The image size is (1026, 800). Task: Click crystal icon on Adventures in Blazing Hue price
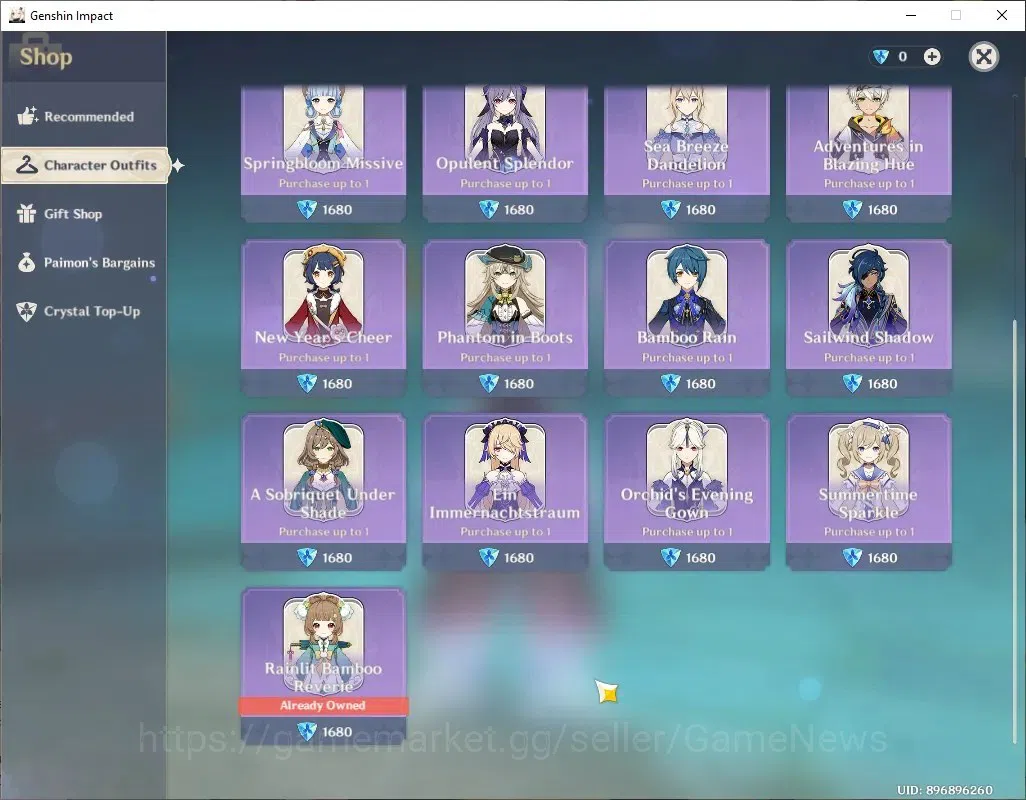[852, 209]
